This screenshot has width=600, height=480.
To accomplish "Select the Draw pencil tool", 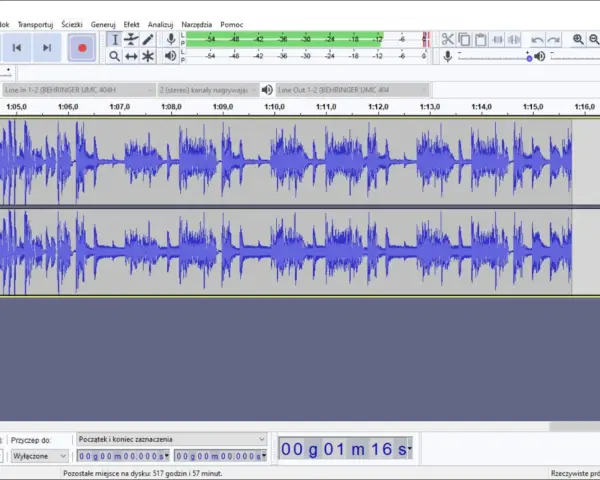I will 148,39.
